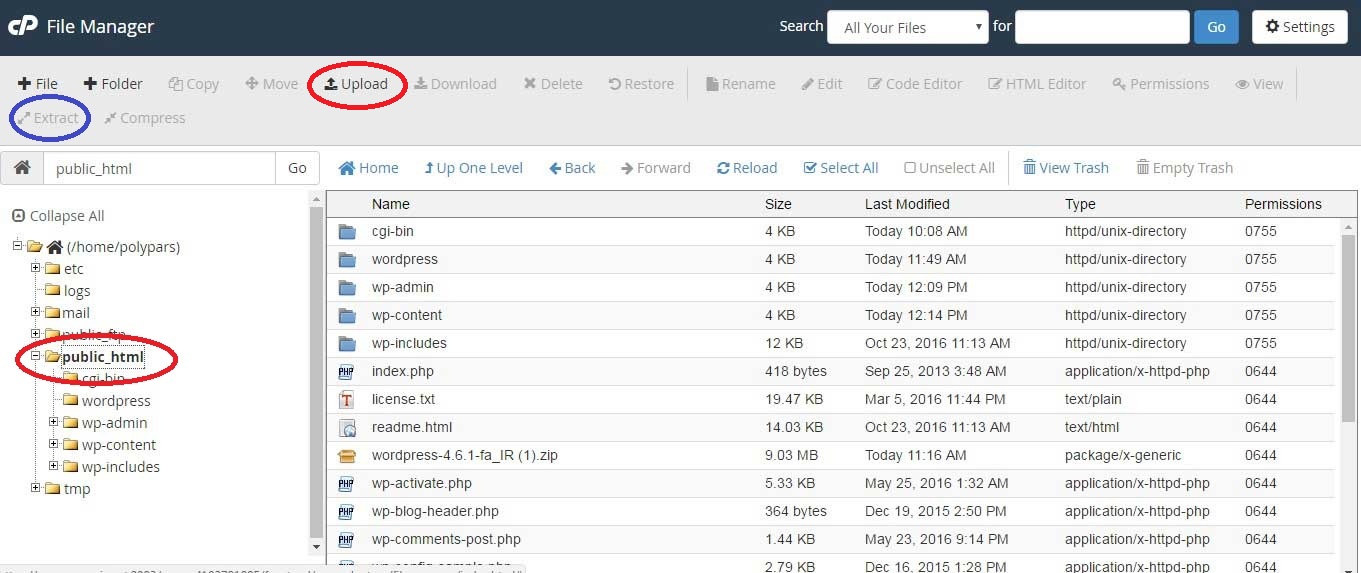This screenshot has width=1361, height=573.
Task: Click the Edit toolbar button
Action: coord(822,84)
